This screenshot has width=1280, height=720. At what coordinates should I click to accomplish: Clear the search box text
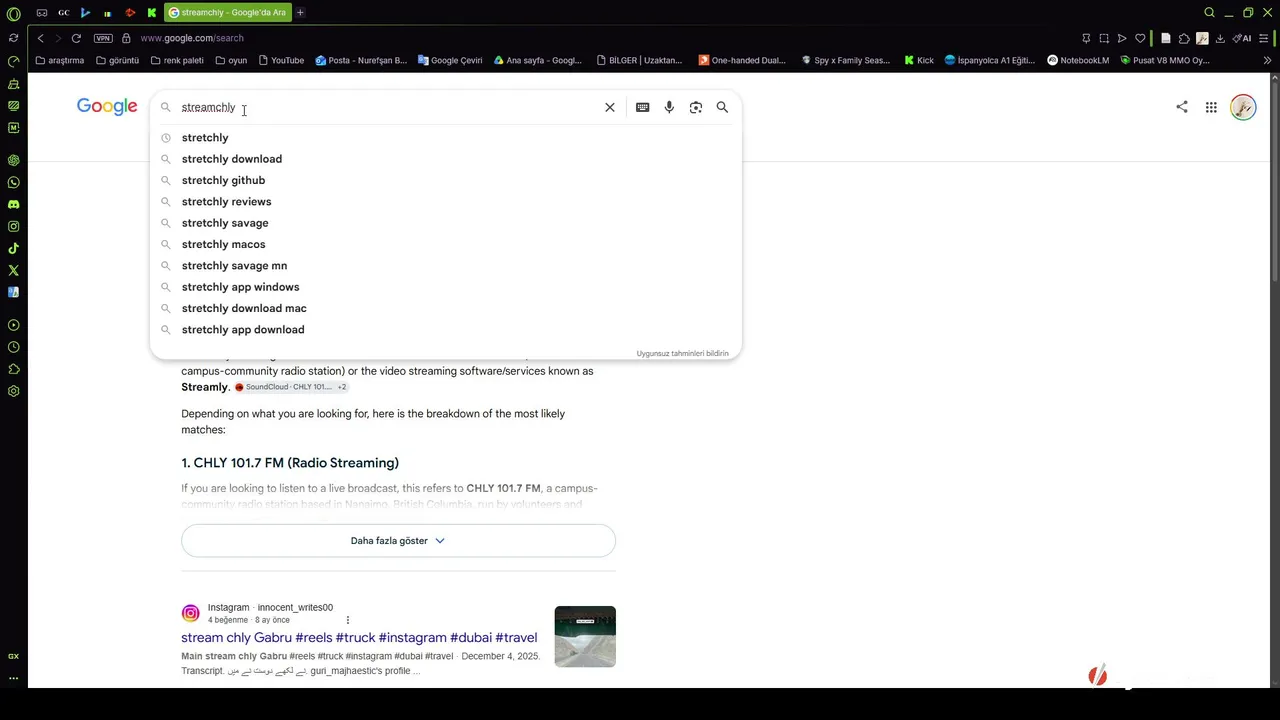pyautogui.click(x=610, y=107)
